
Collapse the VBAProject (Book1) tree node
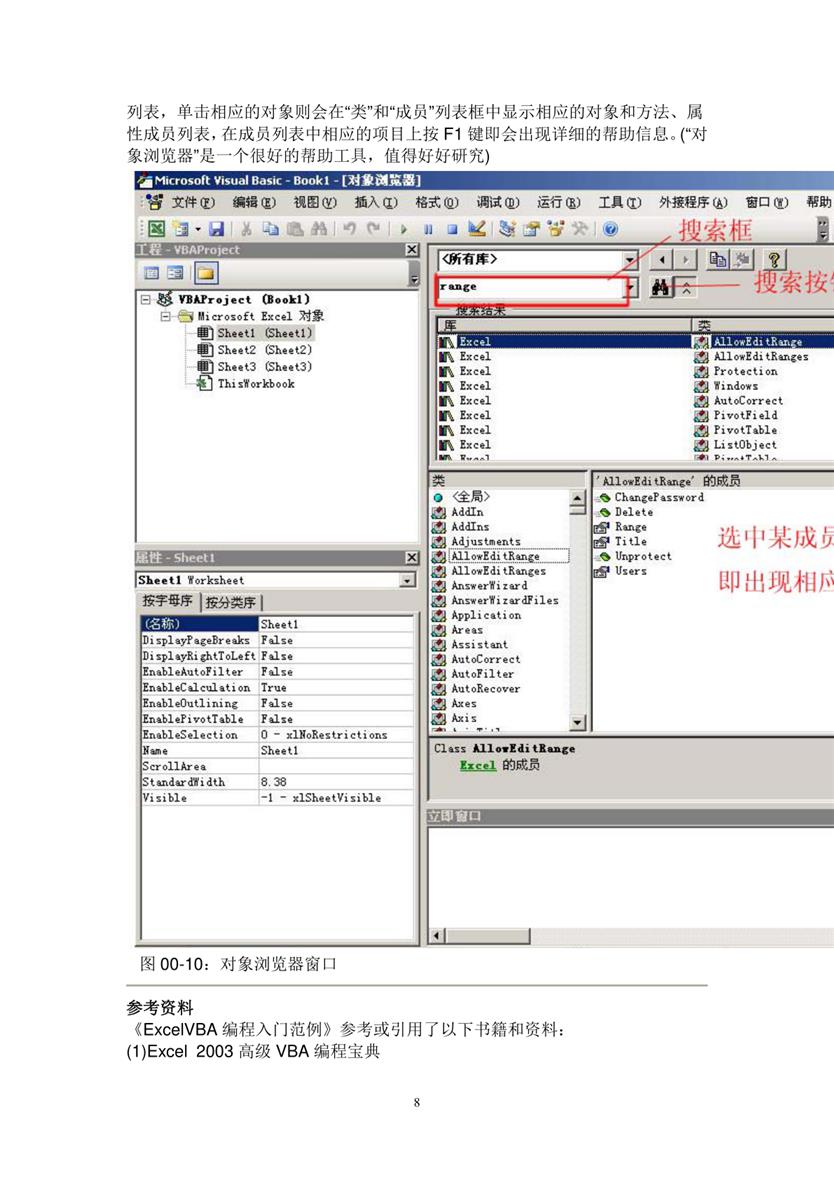(x=146, y=299)
